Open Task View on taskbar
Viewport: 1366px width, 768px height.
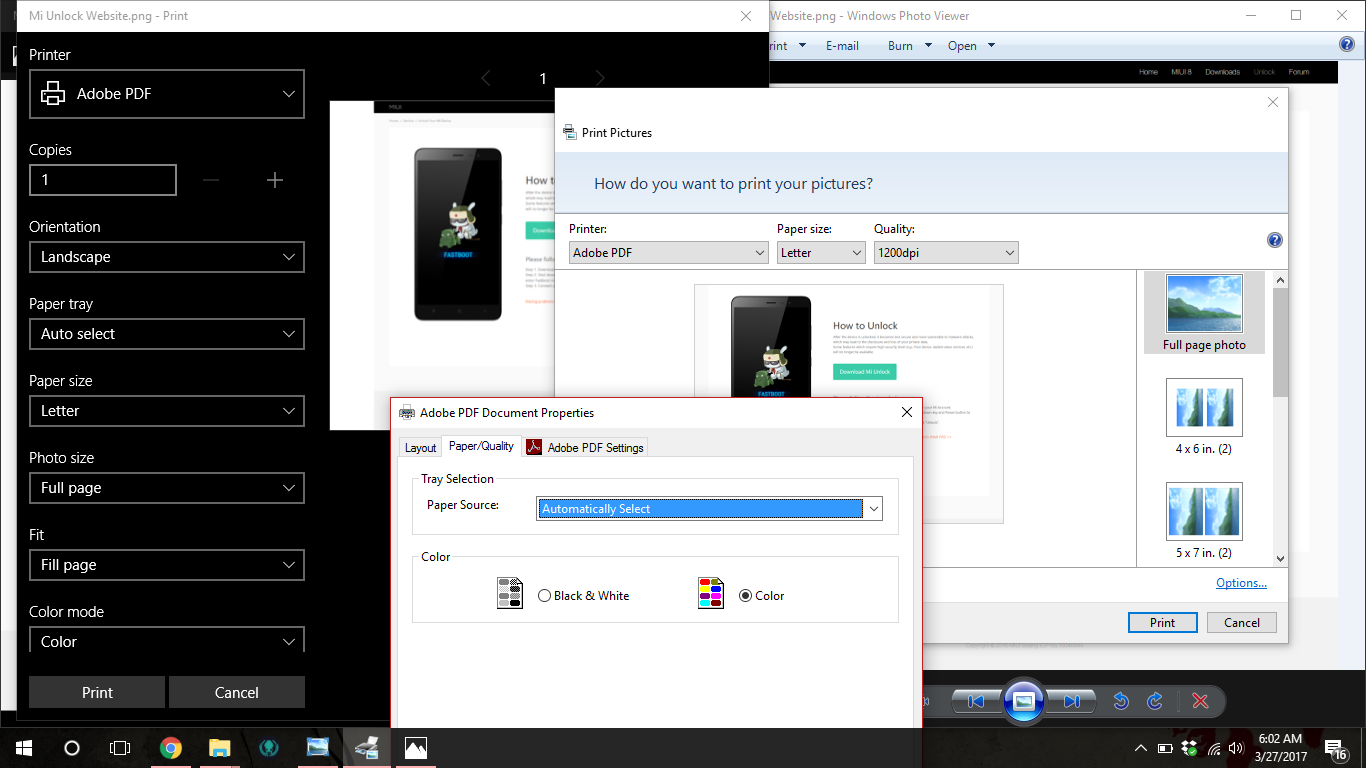[120, 747]
